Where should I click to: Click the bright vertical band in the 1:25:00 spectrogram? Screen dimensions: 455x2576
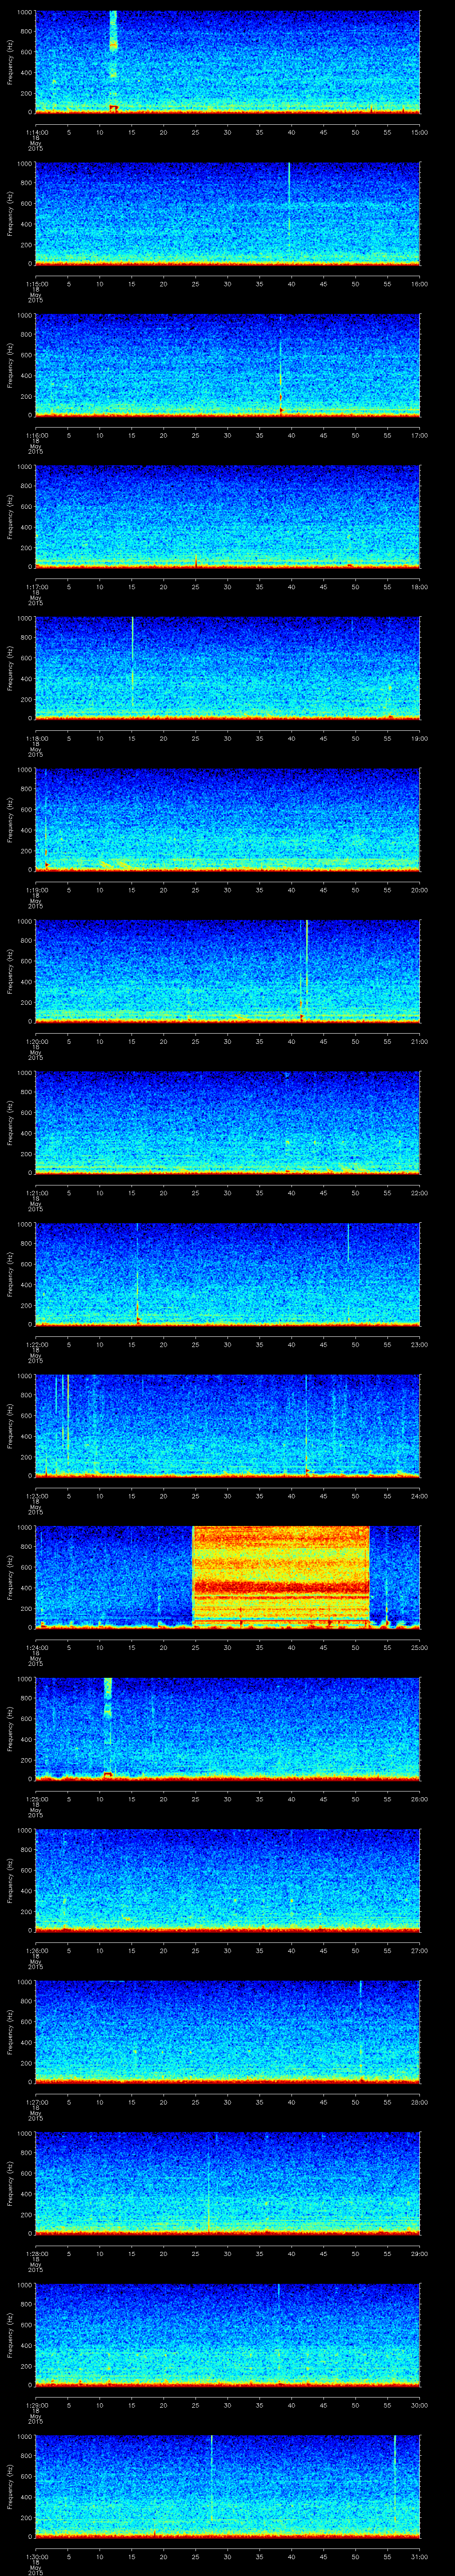108,1727
